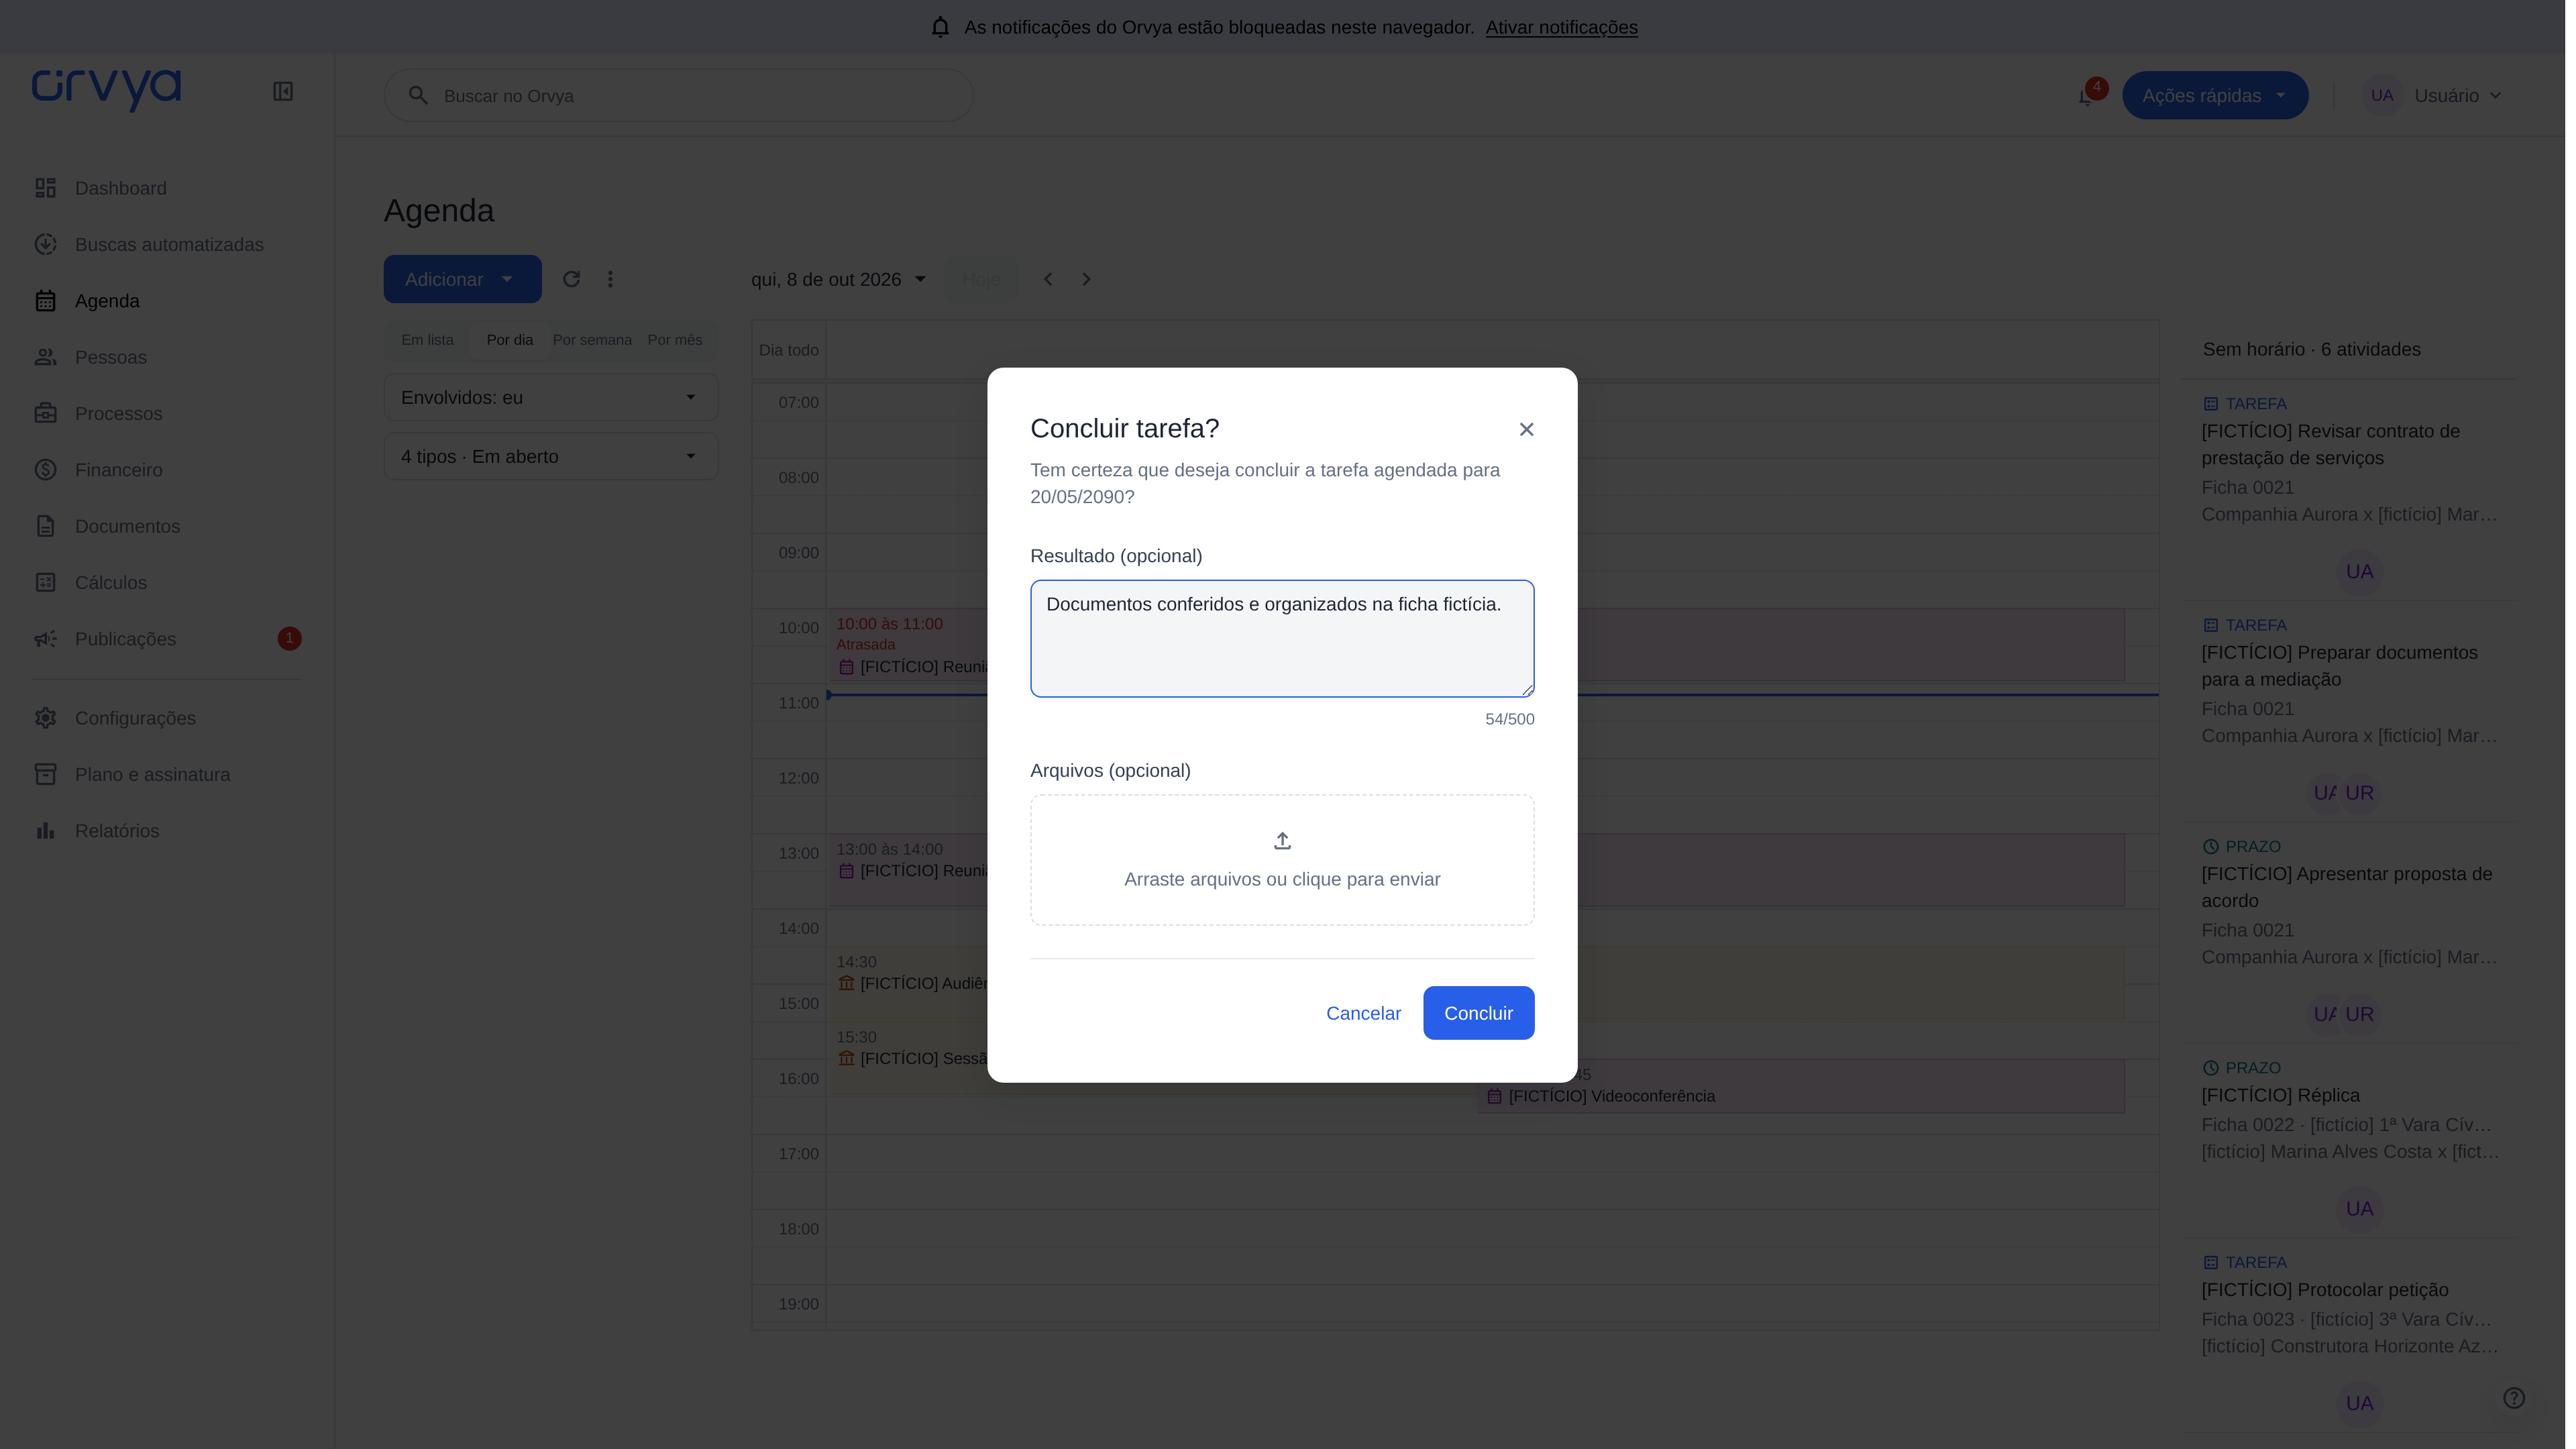This screenshot has width=2576, height=1449.
Task: Open the three-dot more options menu
Action: [610, 279]
